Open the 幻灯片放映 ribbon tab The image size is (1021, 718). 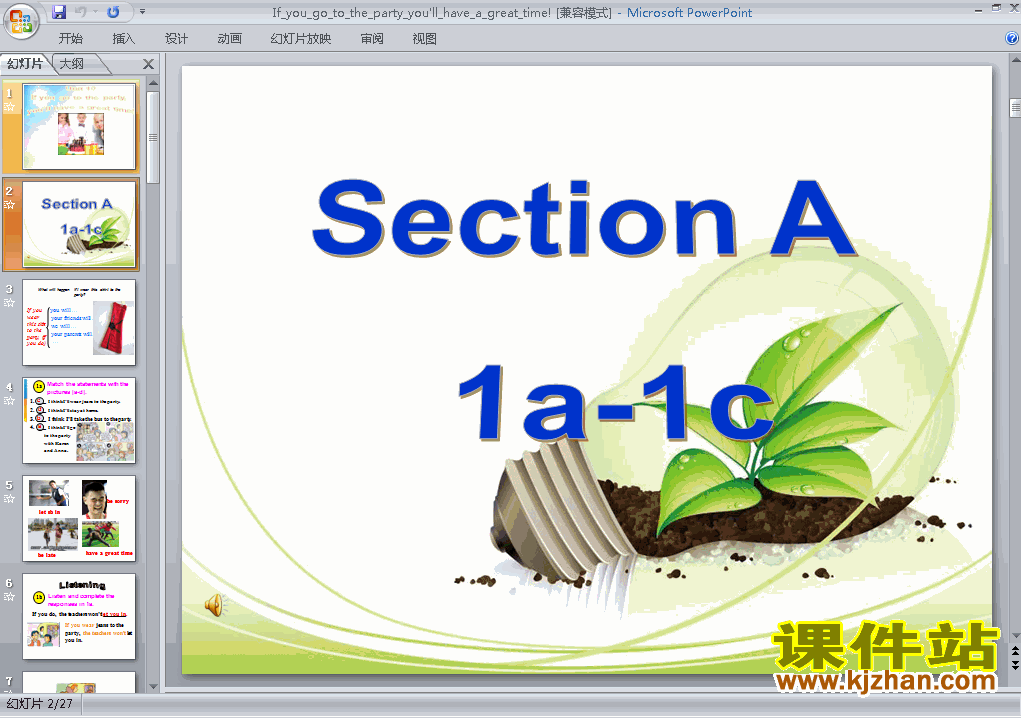coord(301,38)
